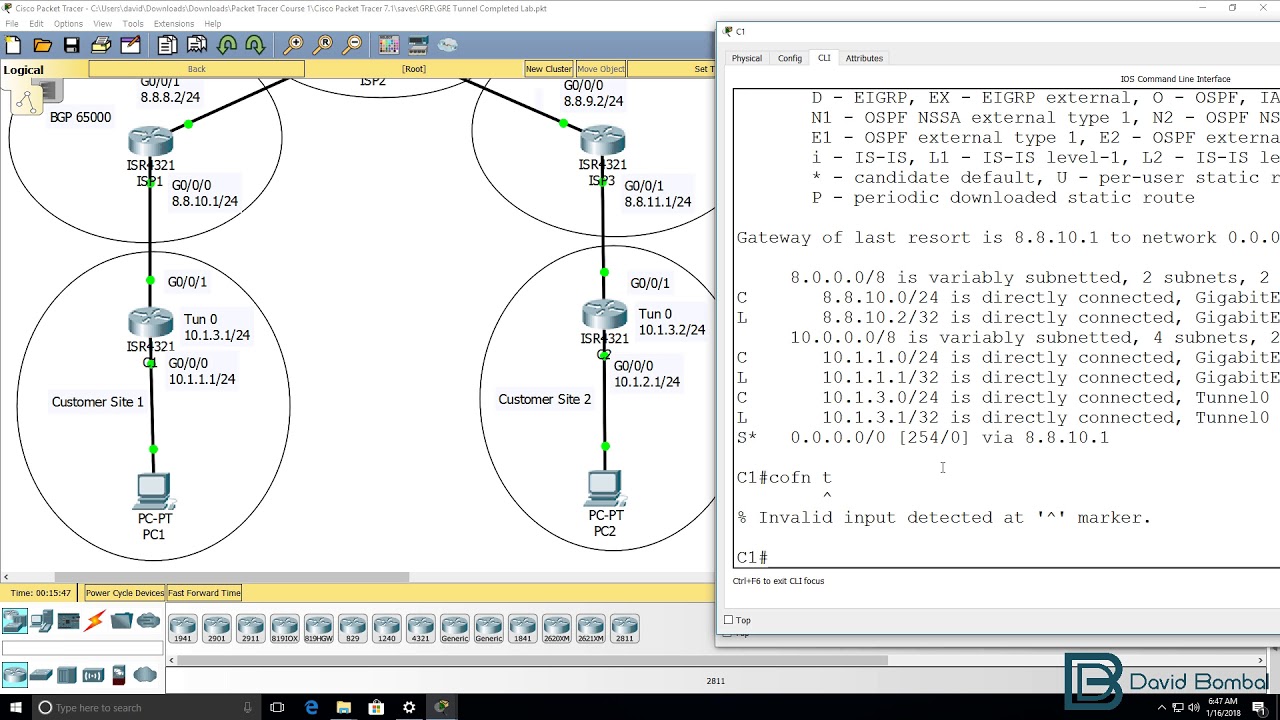The height and width of the screenshot is (720, 1280).
Task: Open the Help menu
Action: 212,24
